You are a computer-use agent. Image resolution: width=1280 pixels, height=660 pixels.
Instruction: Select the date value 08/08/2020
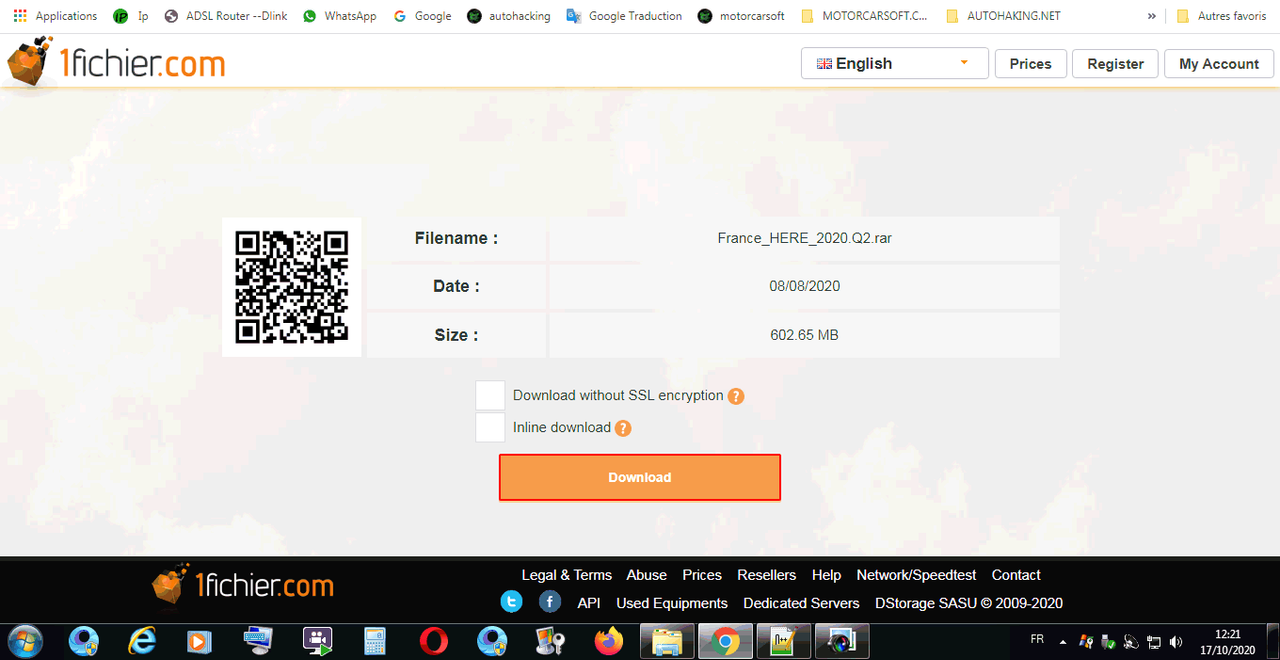804,286
